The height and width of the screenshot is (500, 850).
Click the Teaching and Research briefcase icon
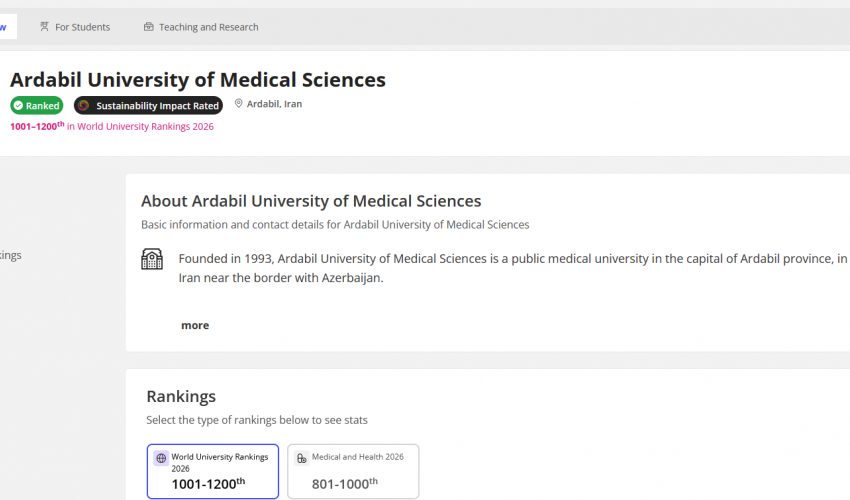point(149,27)
